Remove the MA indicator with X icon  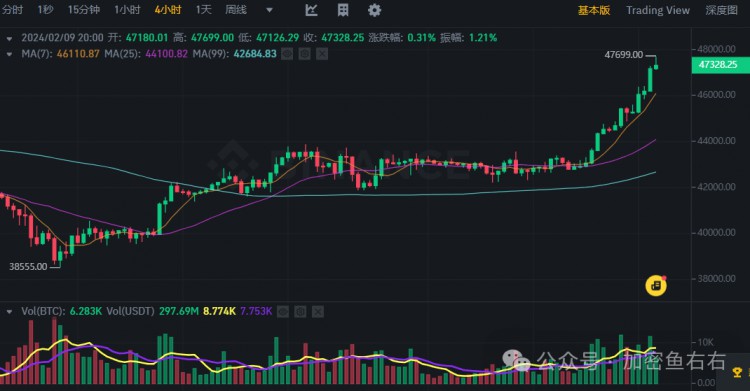(x=322, y=54)
